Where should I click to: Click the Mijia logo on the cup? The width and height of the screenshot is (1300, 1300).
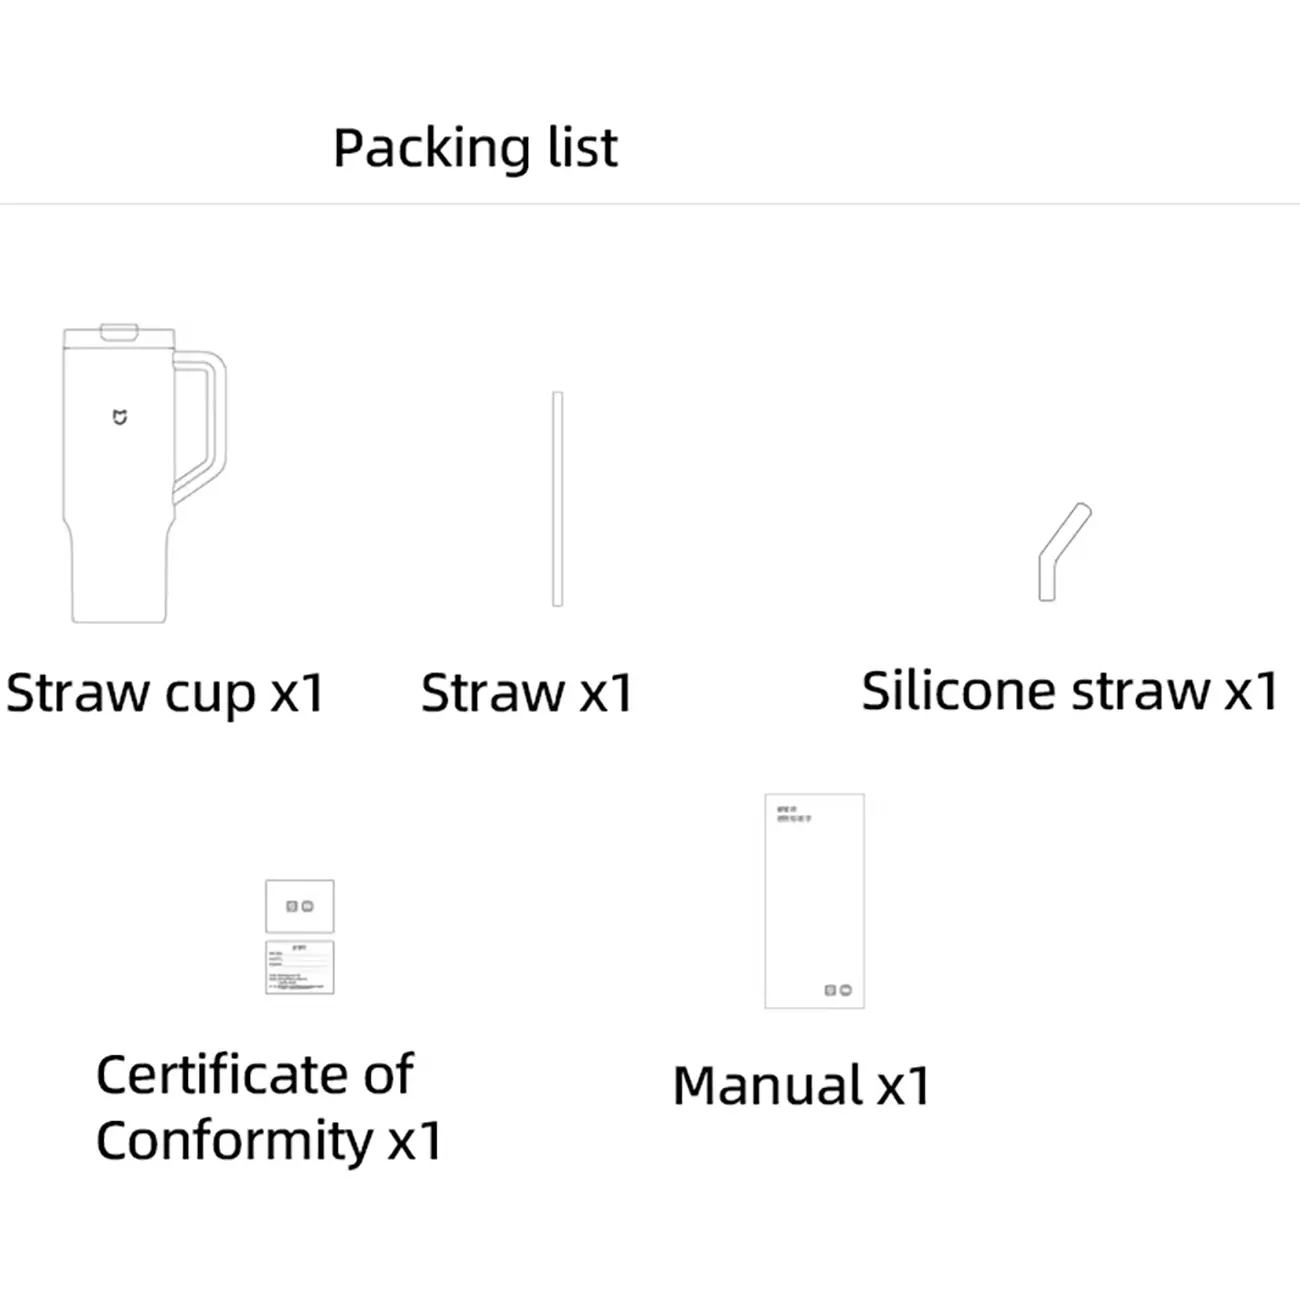point(120,417)
